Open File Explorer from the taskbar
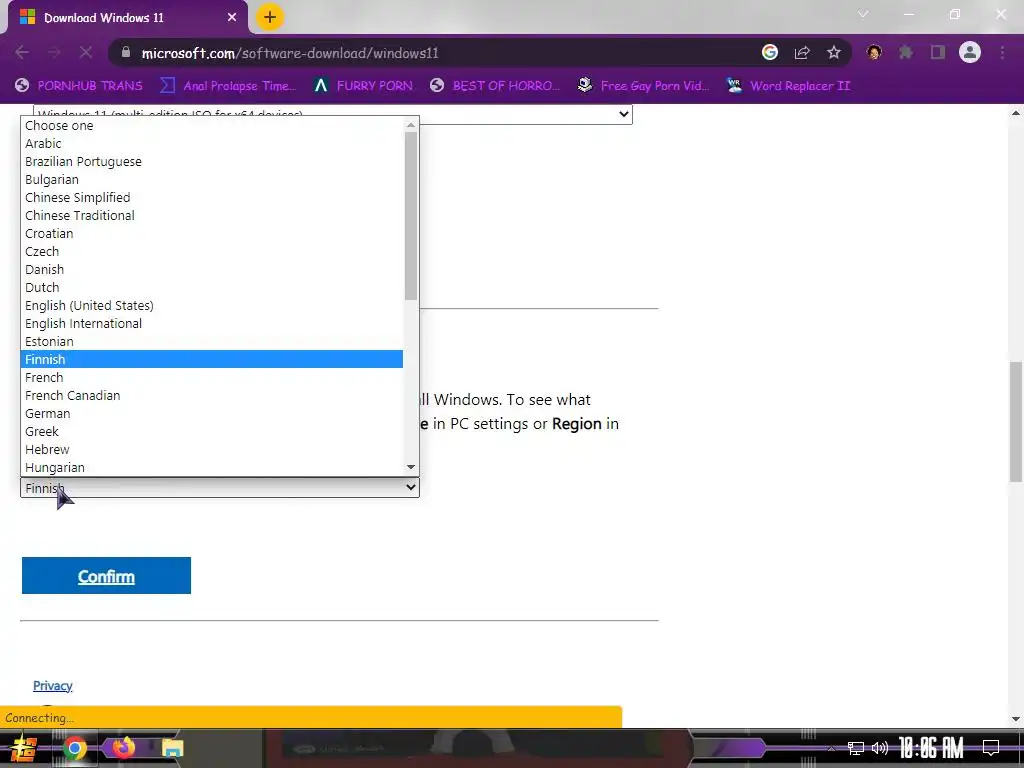Image resolution: width=1024 pixels, height=768 pixels. pyautogui.click(x=172, y=748)
